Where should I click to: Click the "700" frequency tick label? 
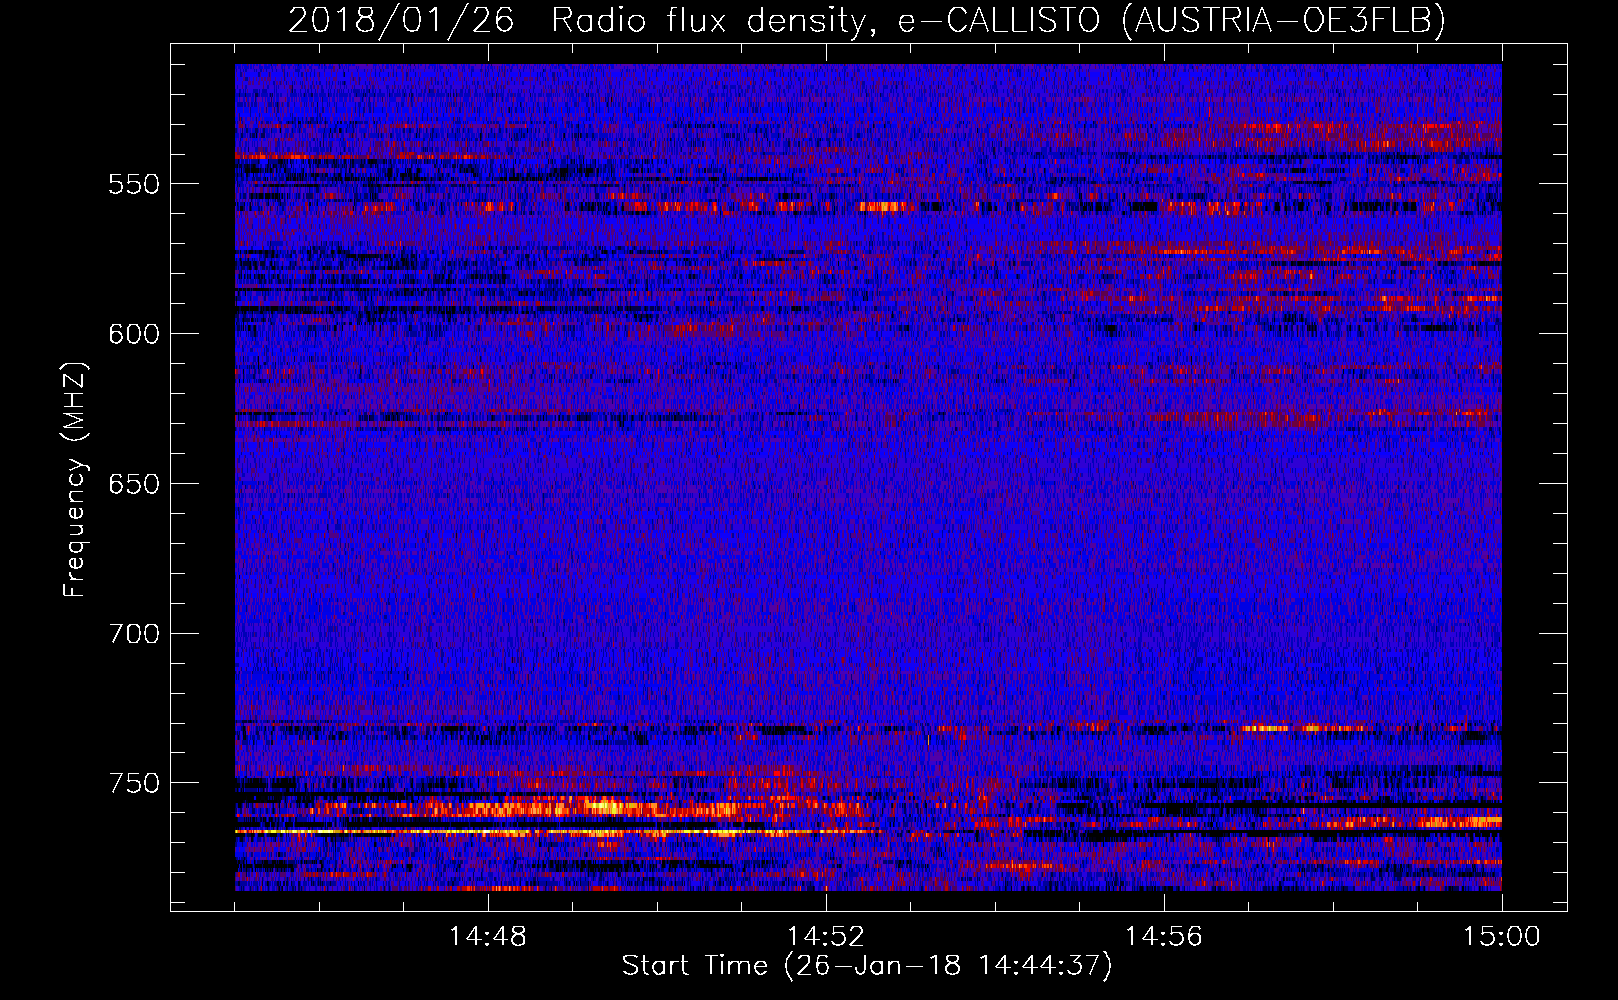(x=134, y=634)
